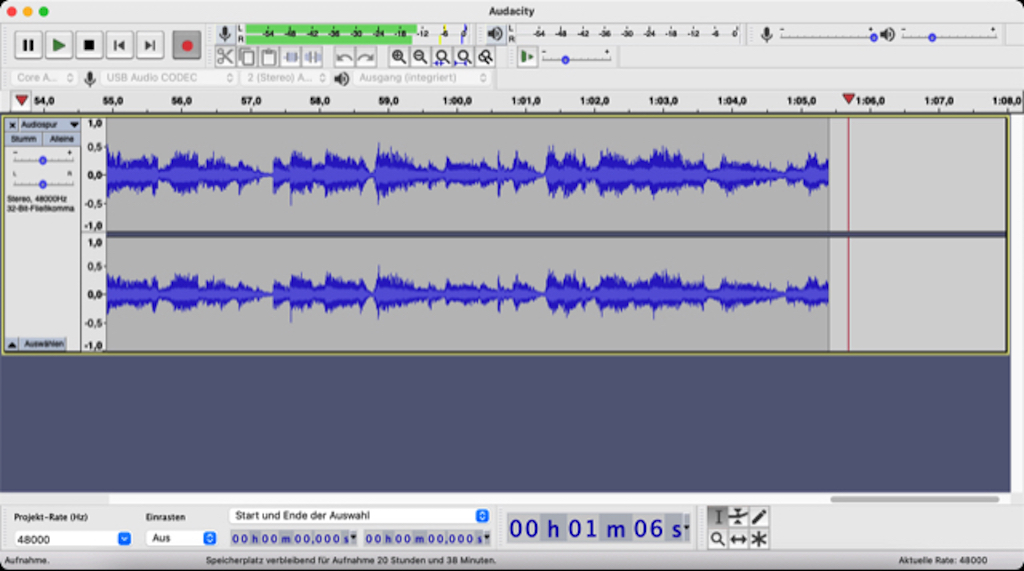This screenshot has height=571, width=1024.
Task: Pause the recording
Action: (x=28, y=45)
